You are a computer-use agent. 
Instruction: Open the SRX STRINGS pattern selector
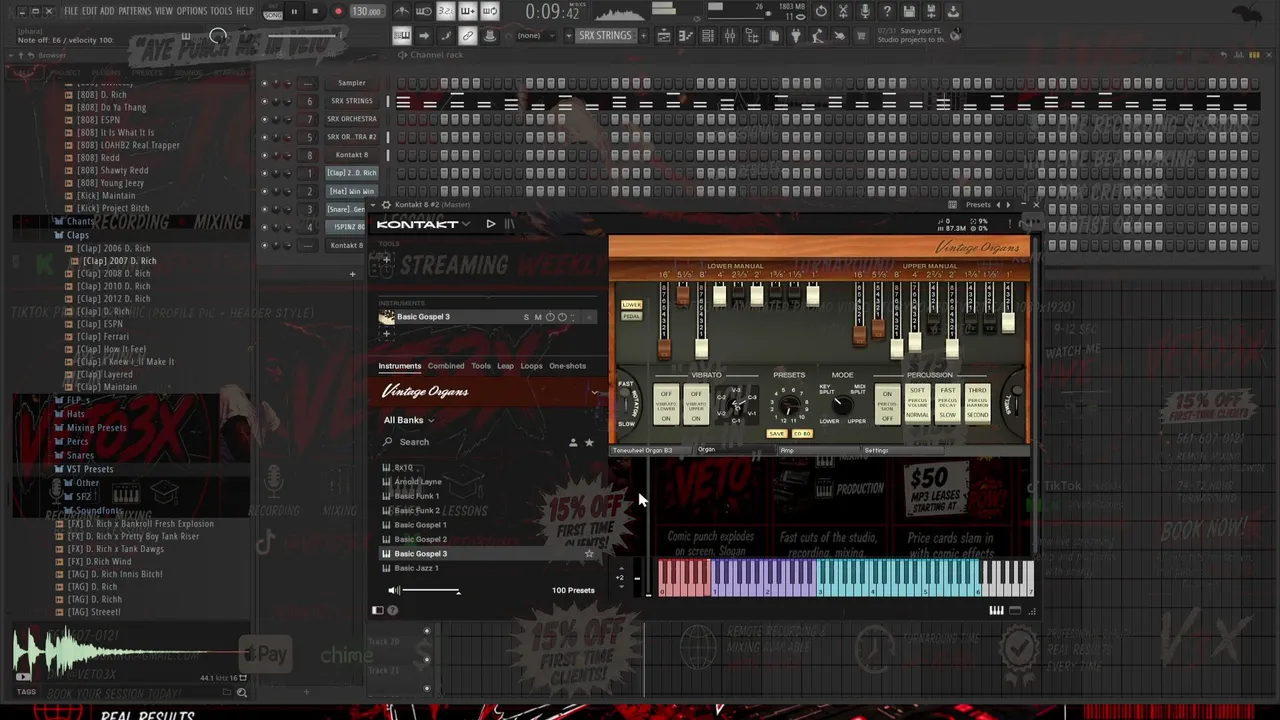point(605,35)
